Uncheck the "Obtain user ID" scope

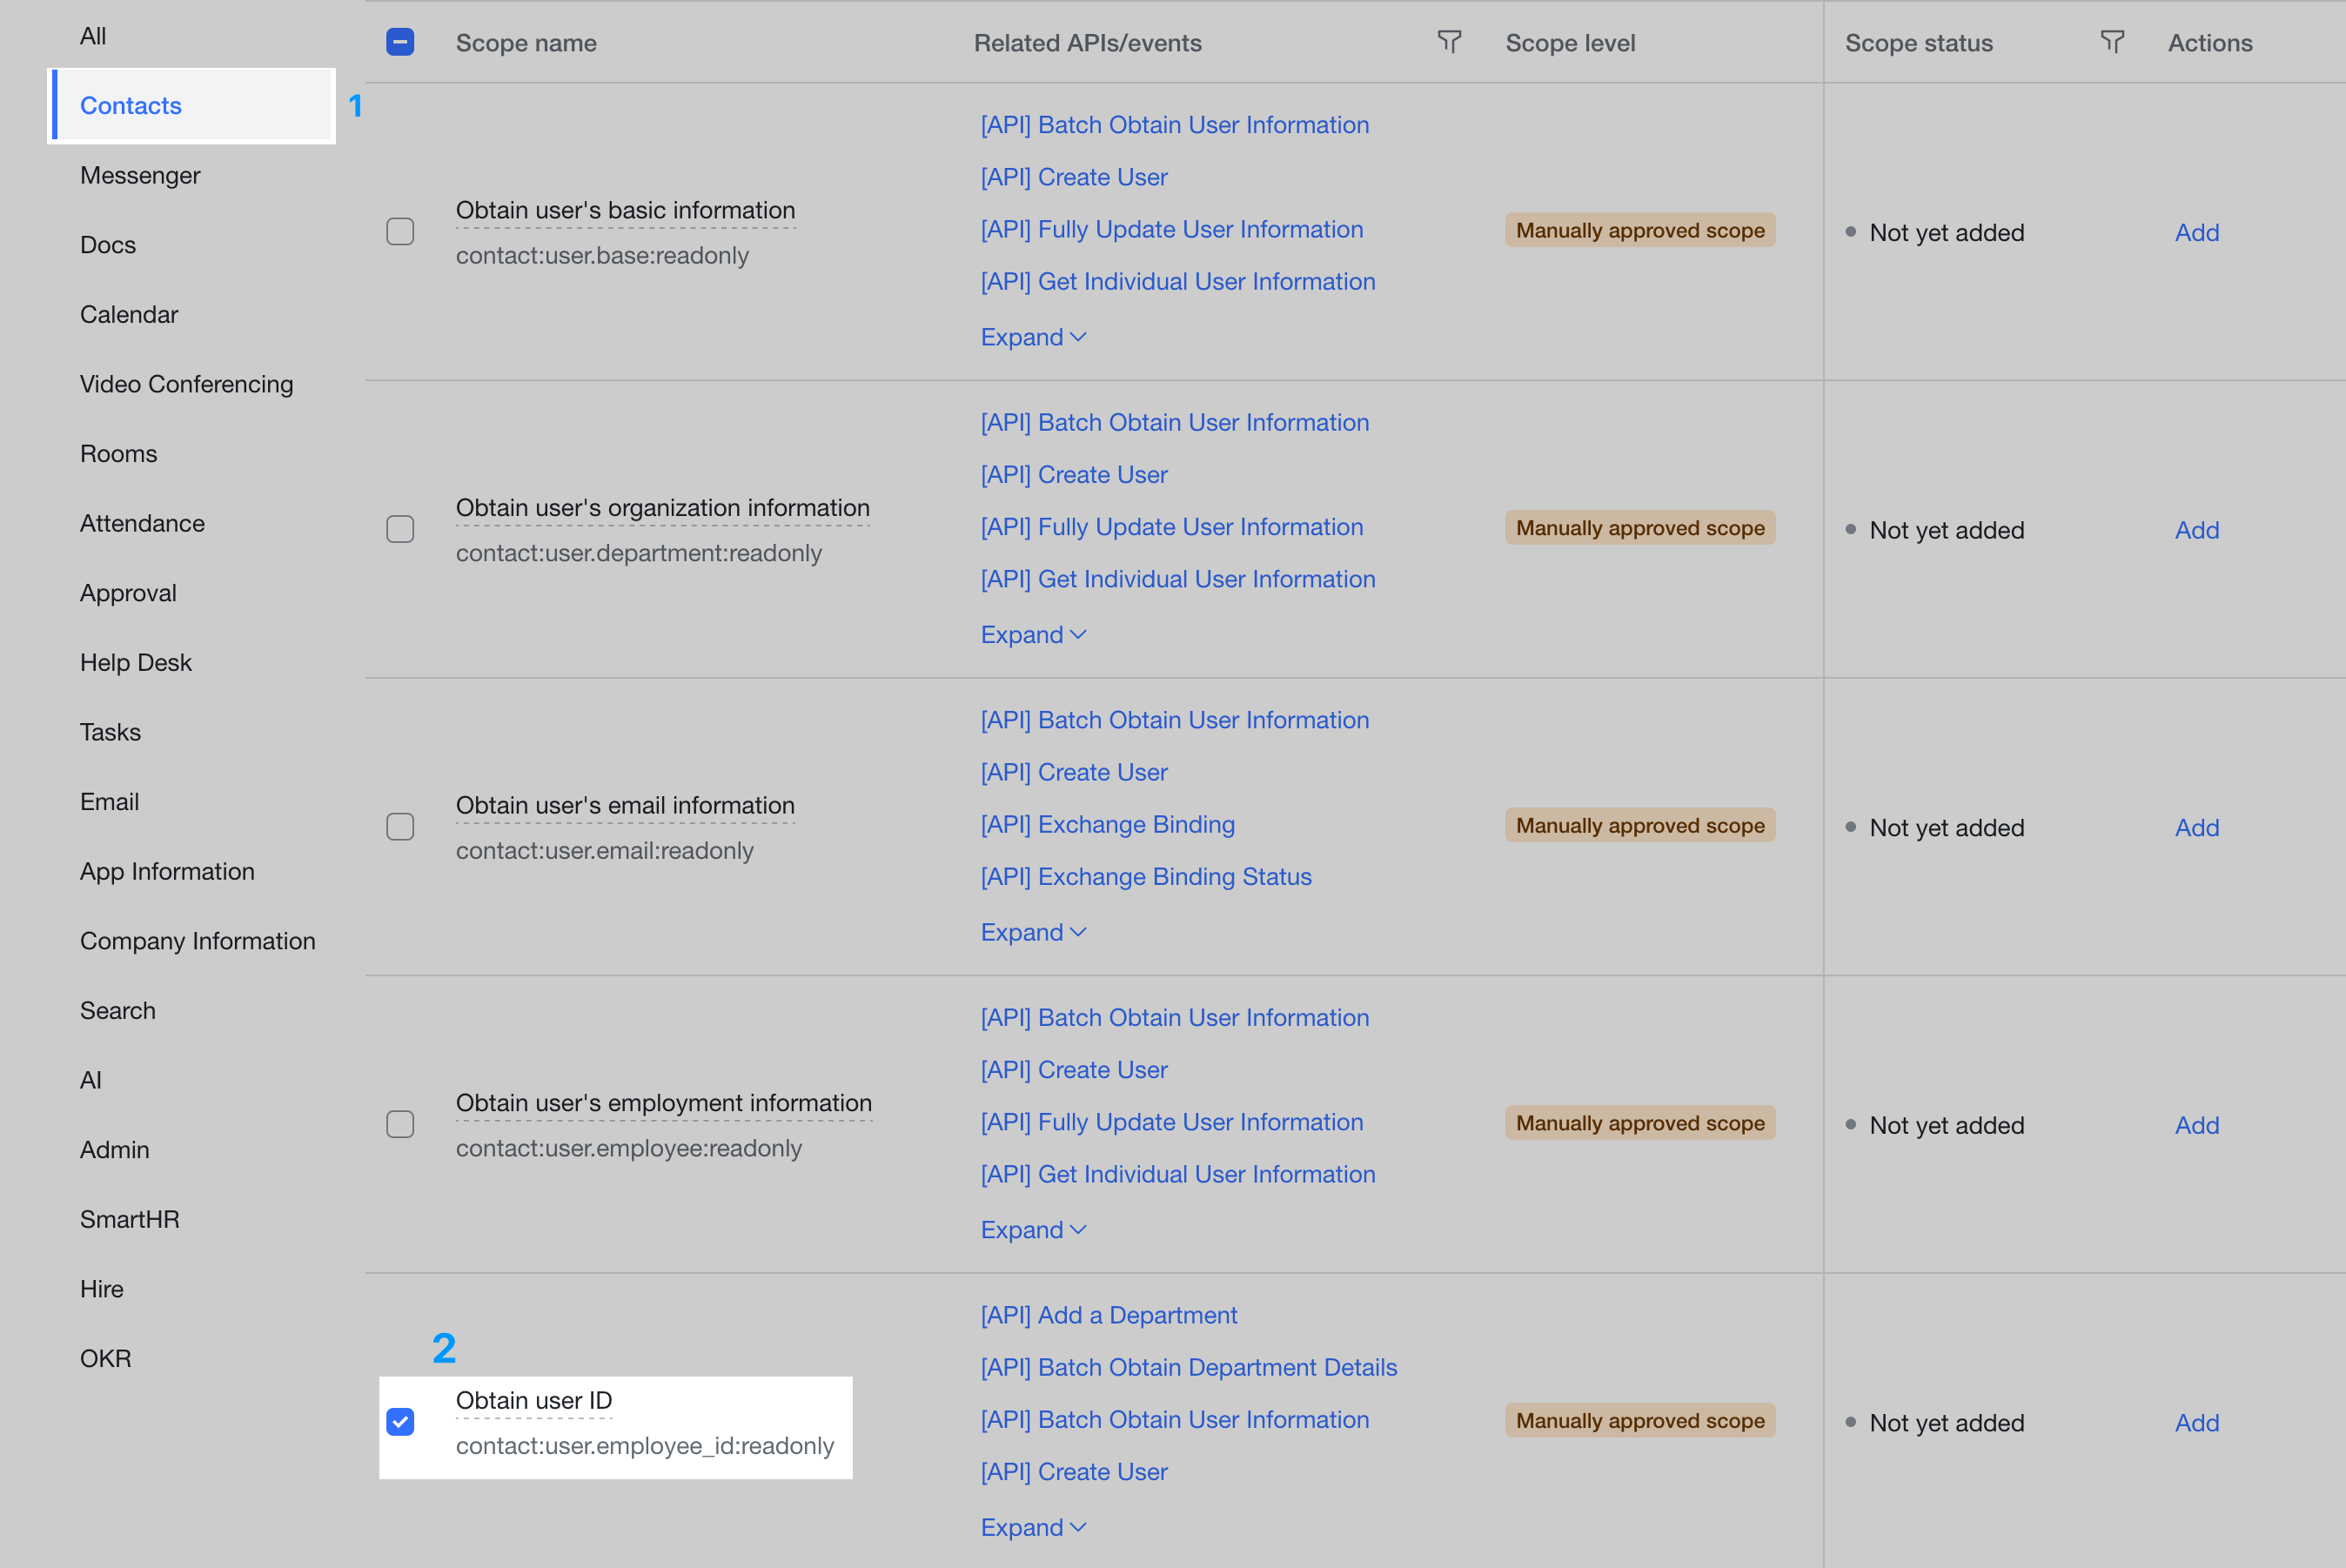pos(401,1422)
